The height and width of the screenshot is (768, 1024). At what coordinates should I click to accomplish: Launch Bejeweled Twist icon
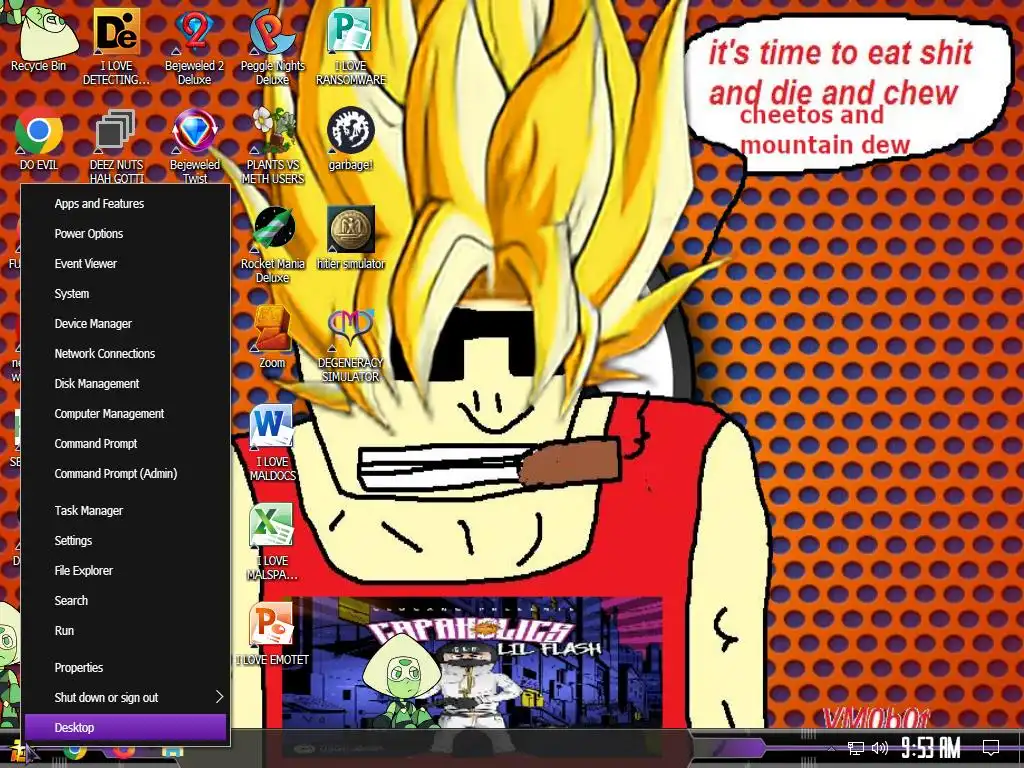click(195, 145)
